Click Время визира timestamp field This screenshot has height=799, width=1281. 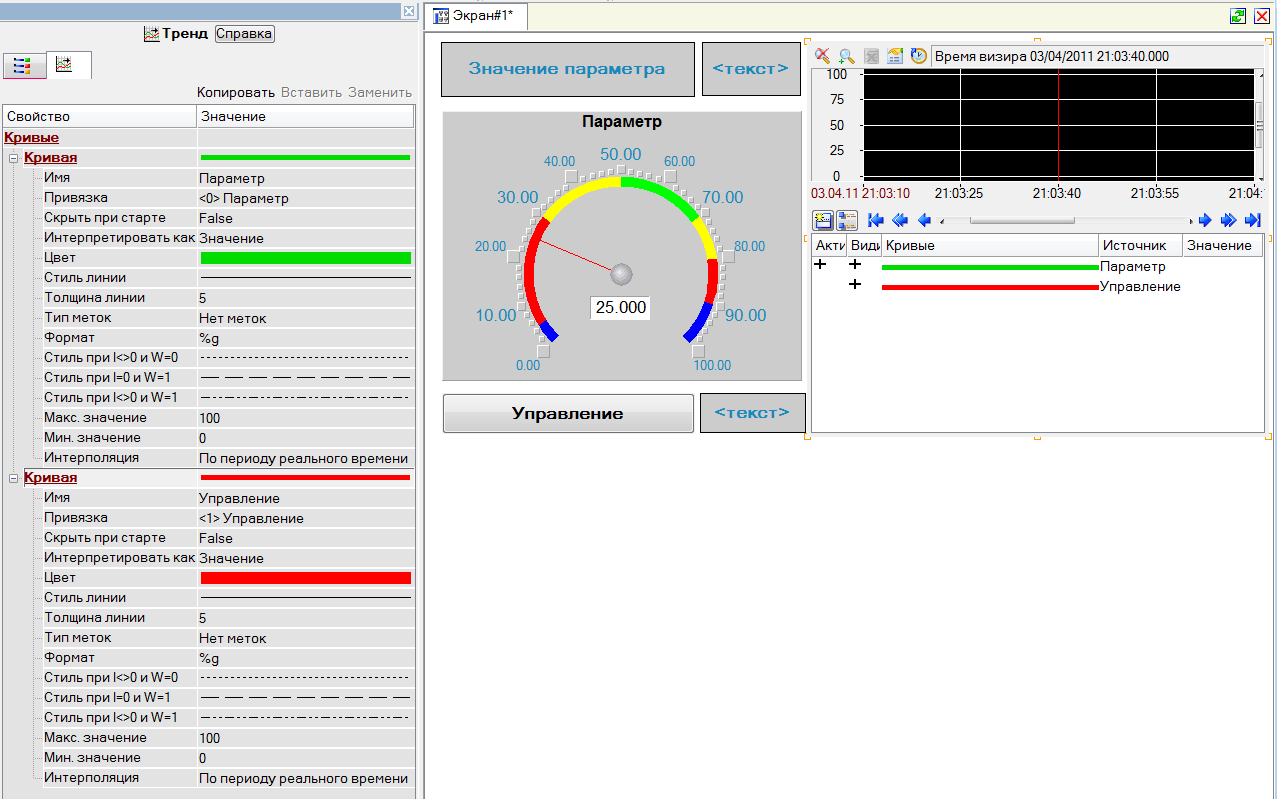pos(1097,57)
